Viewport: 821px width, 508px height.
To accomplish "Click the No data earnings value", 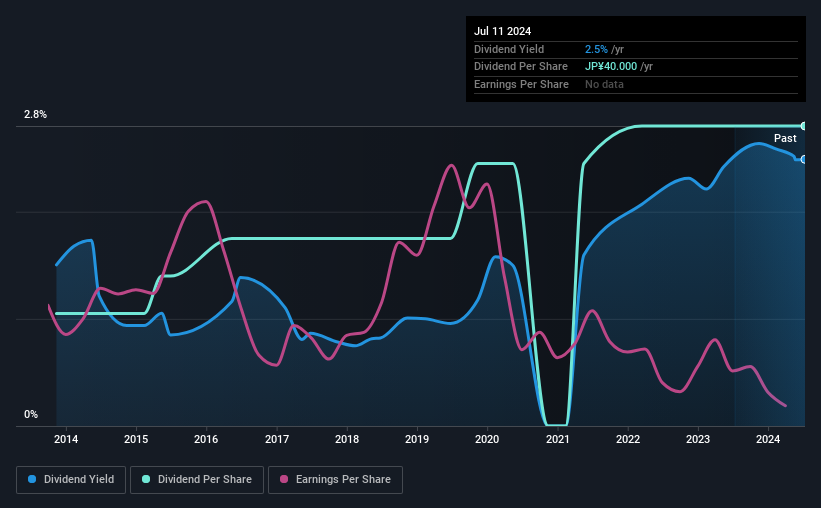I will click(x=604, y=84).
